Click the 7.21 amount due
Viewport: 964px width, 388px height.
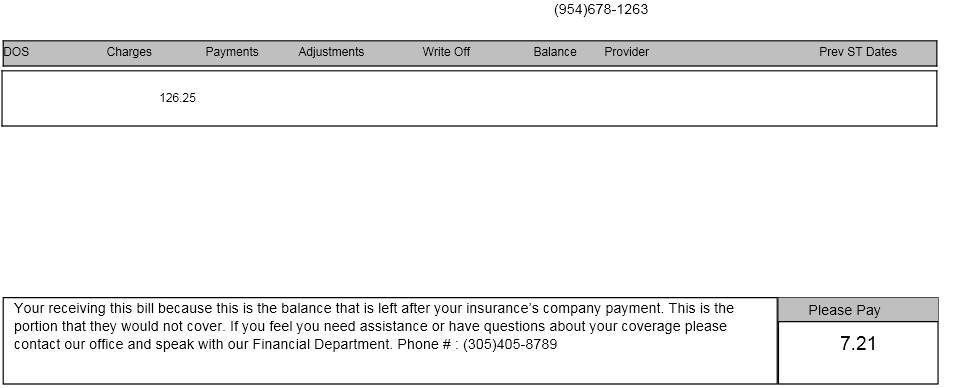[x=858, y=344]
